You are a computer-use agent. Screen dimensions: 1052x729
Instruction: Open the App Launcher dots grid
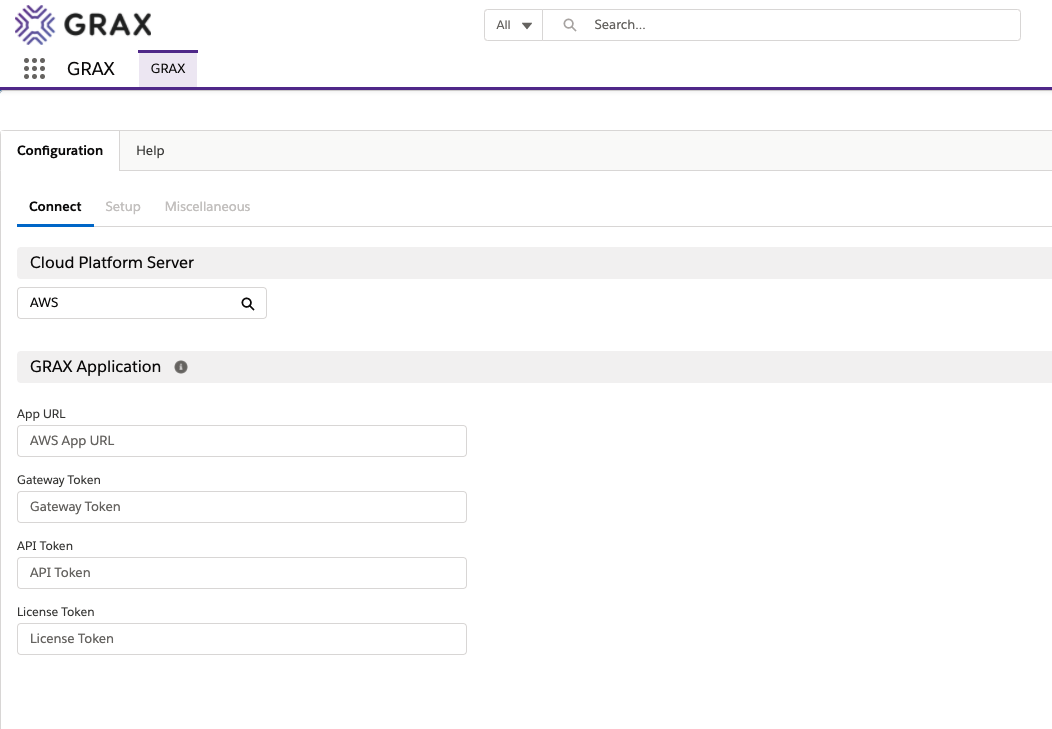click(x=34, y=68)
